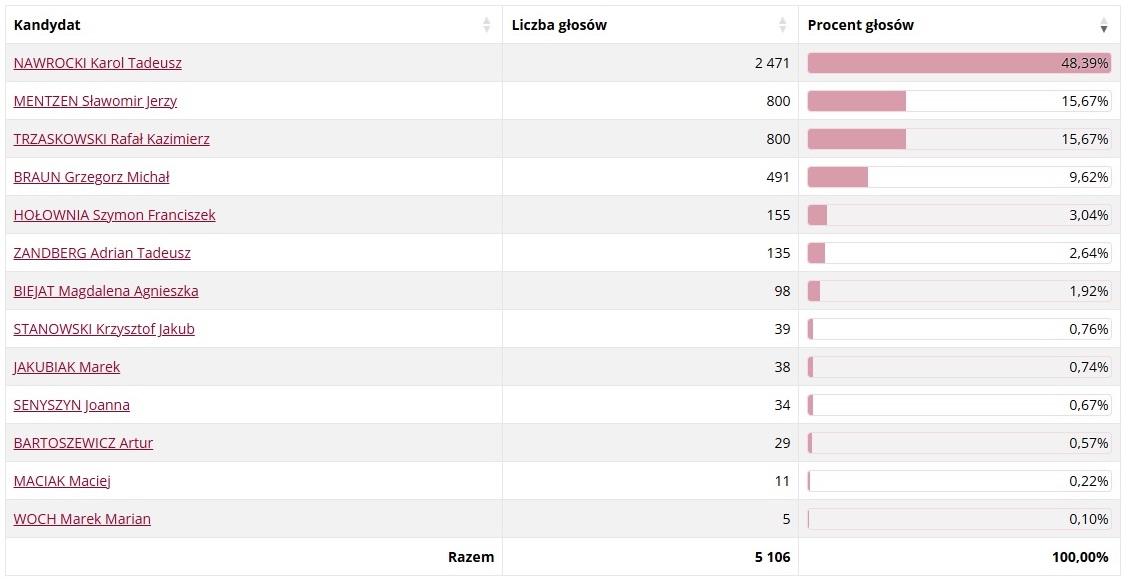Click WOCH Marek Marian link
The width and height of the screenshot is (1126, 581).
pyautogui.click(x=83, y=519)
